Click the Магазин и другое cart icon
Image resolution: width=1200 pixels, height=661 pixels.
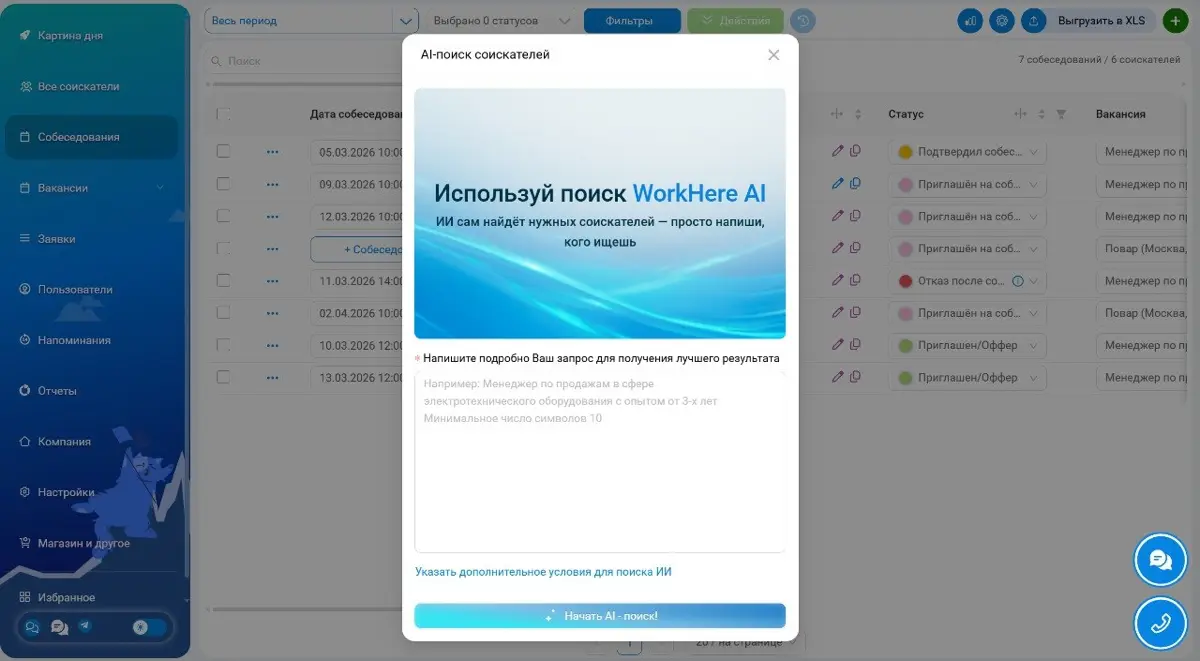pos(26,543)
